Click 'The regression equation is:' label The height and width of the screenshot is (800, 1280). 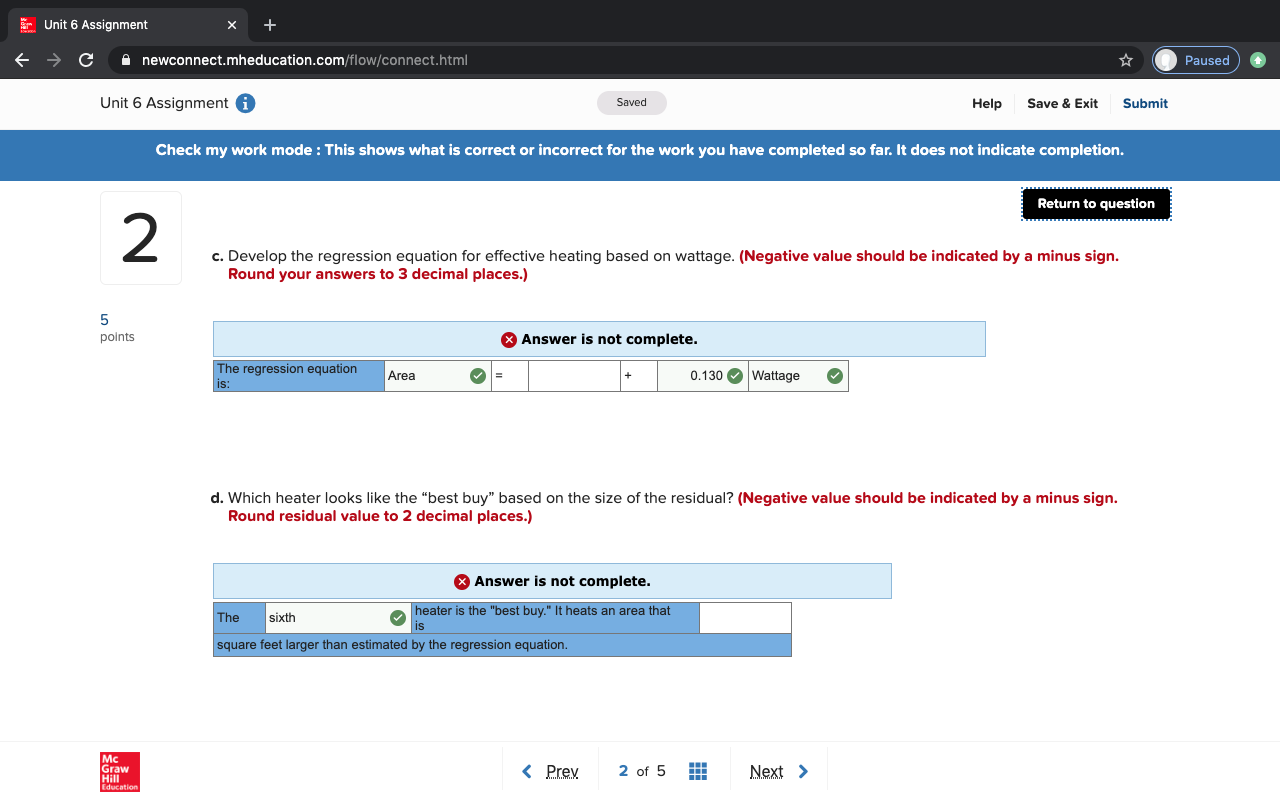click(299, 376)
